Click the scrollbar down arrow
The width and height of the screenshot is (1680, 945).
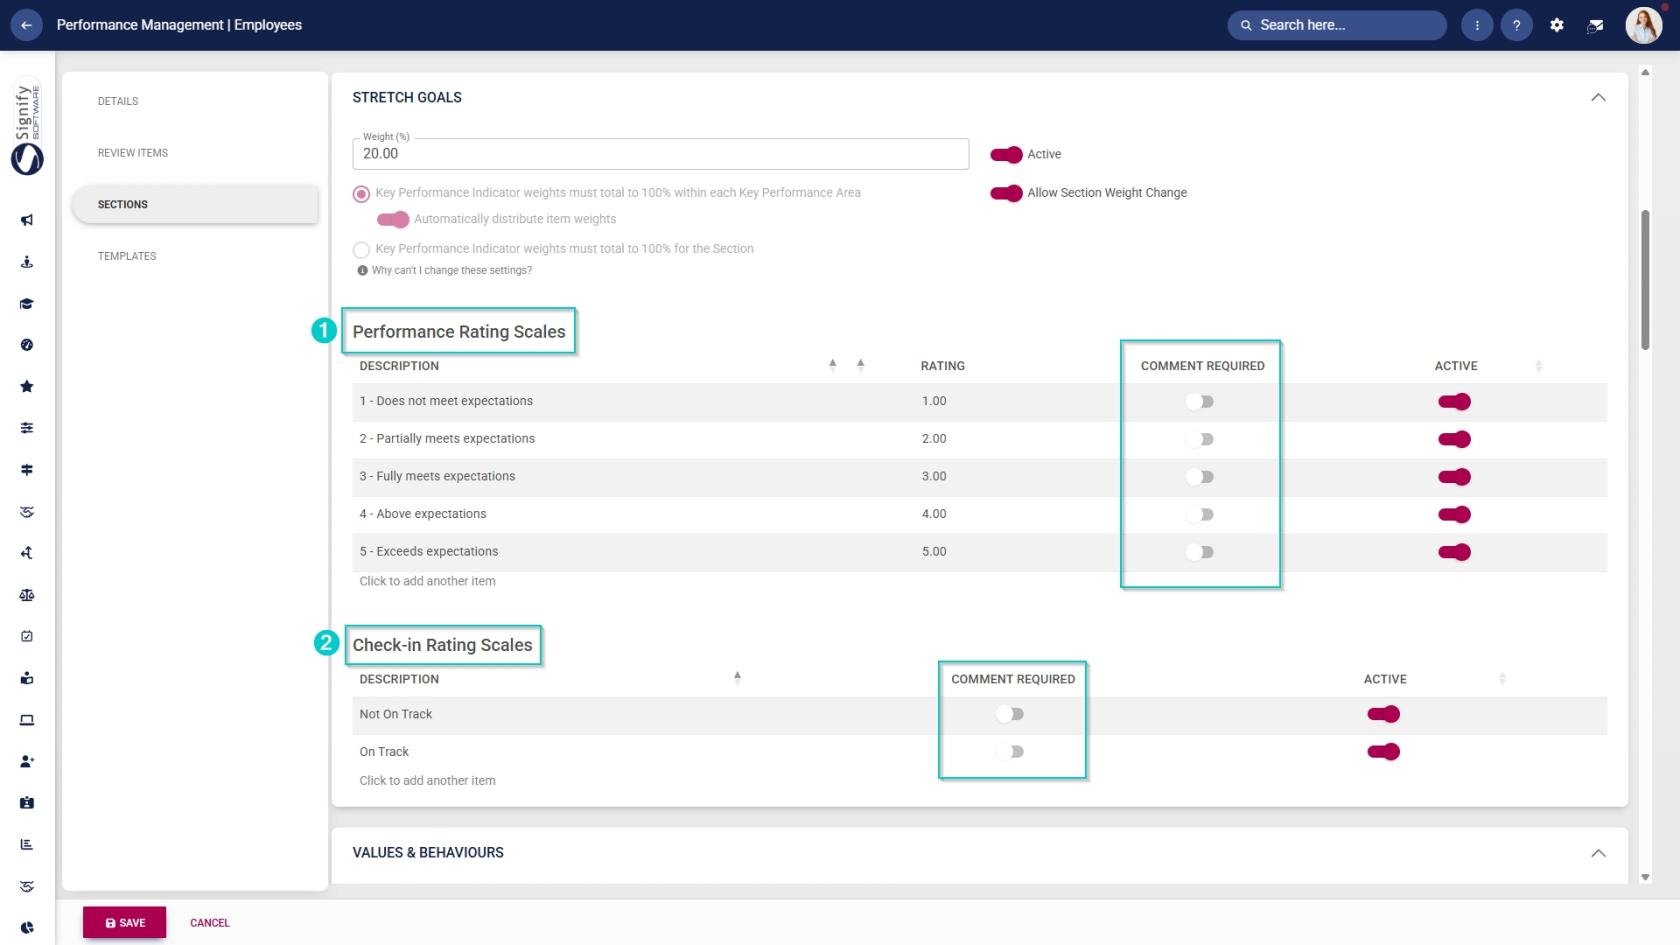[x=1645, y=877]
